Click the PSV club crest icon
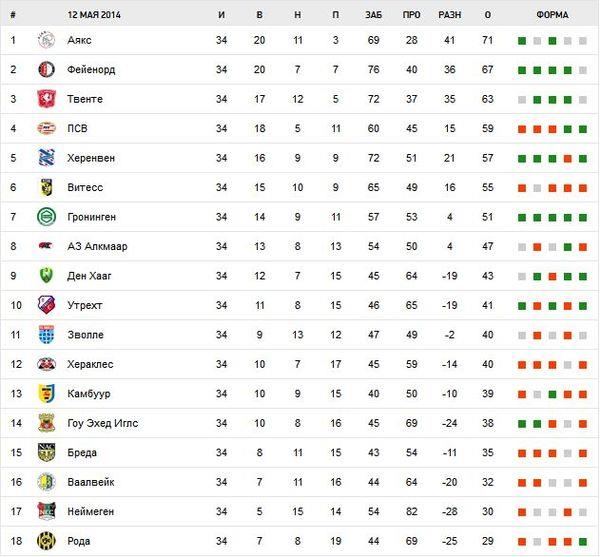This screenshot has width=600, height=557. [x=46, y=129]
